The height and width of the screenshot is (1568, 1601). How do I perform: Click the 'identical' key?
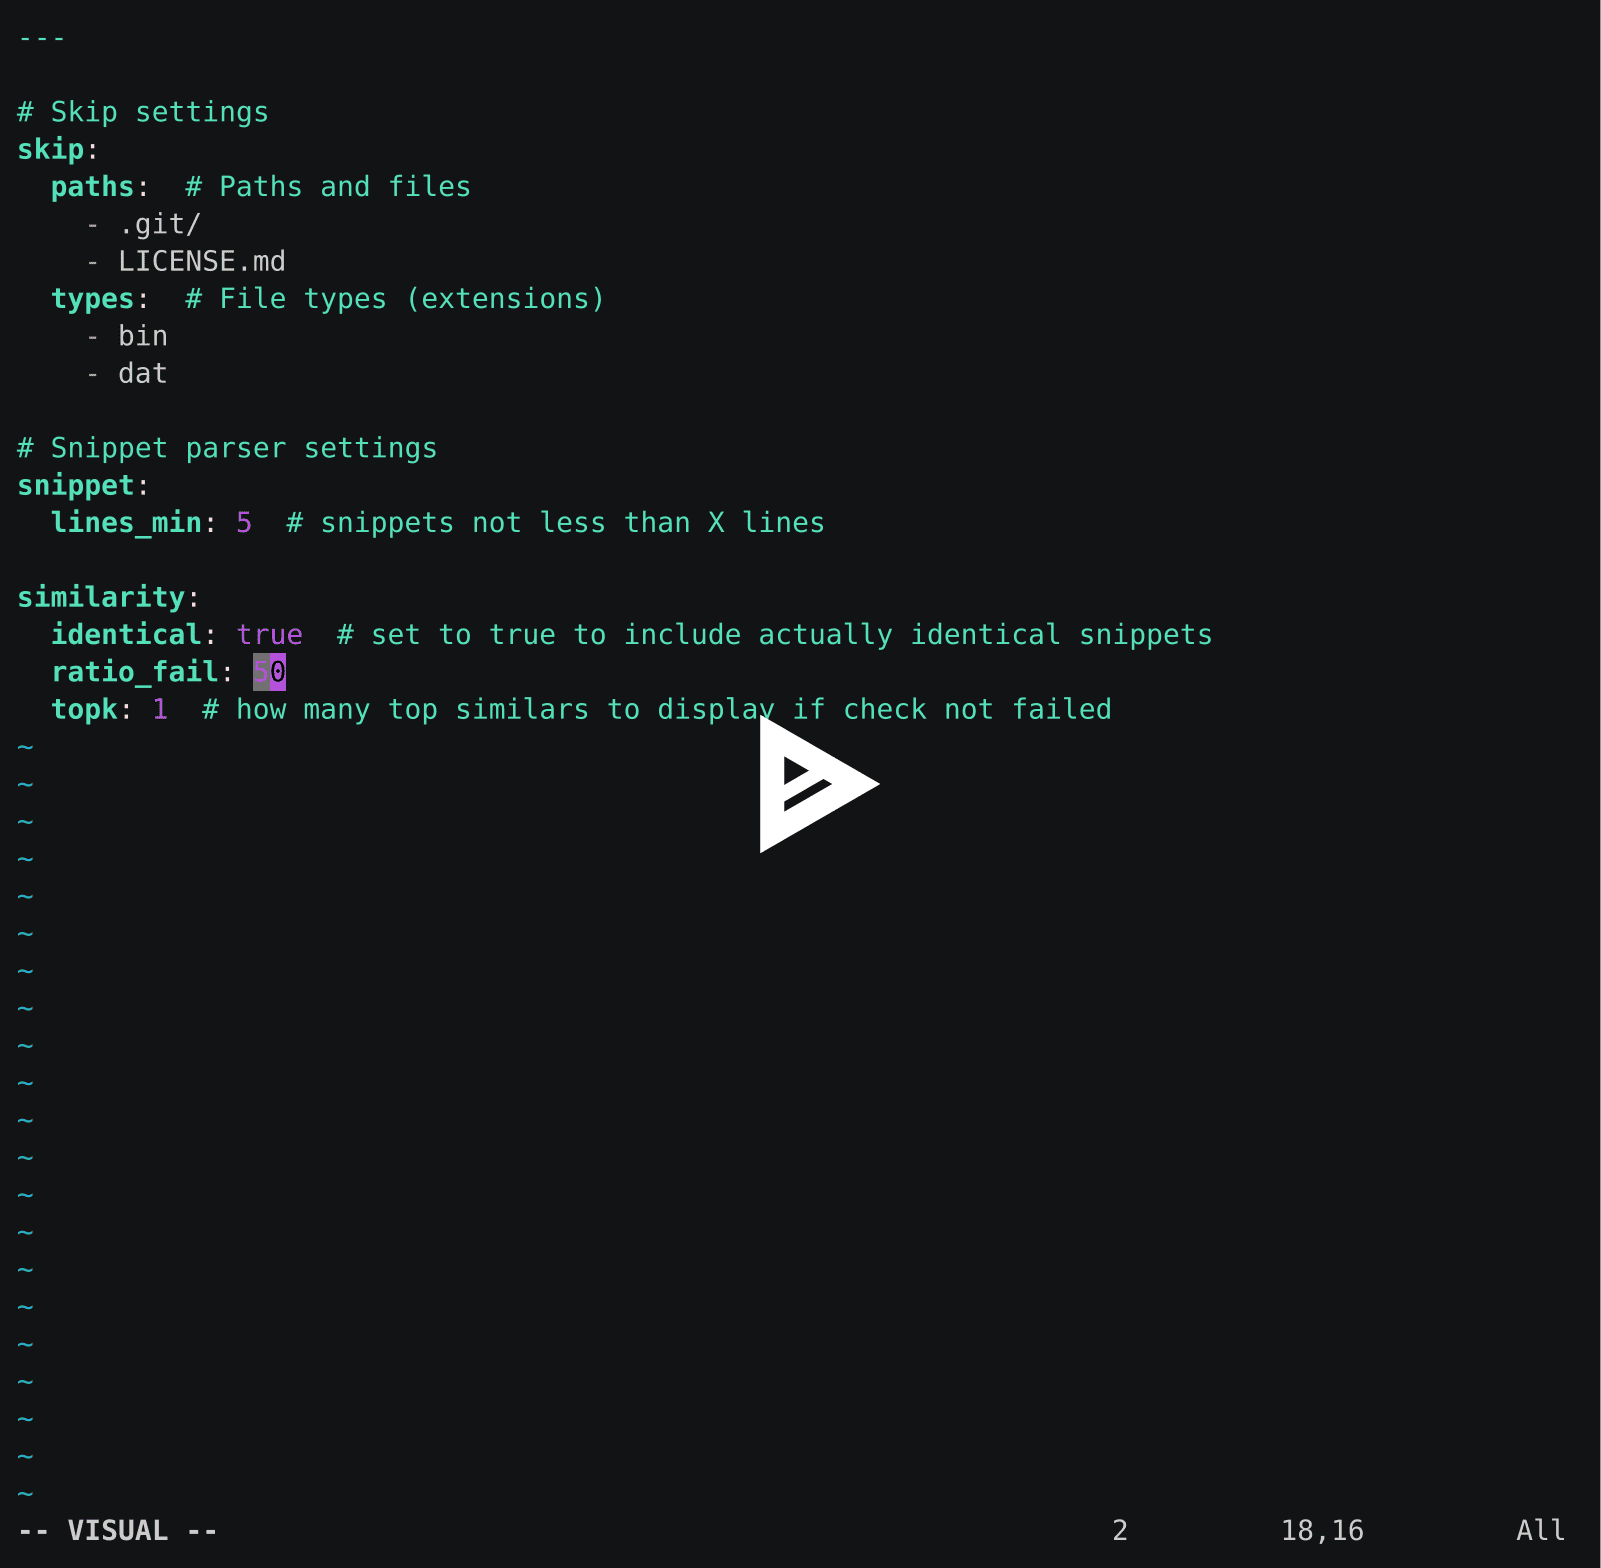126,635
